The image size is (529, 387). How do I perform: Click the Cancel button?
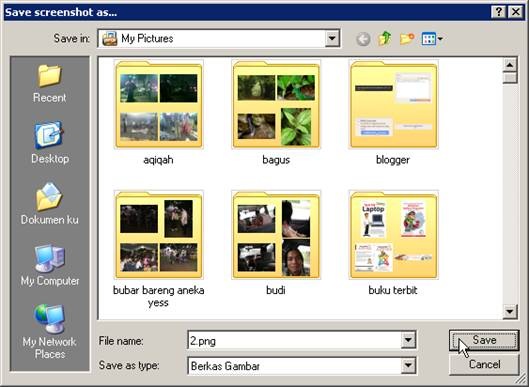484,365
